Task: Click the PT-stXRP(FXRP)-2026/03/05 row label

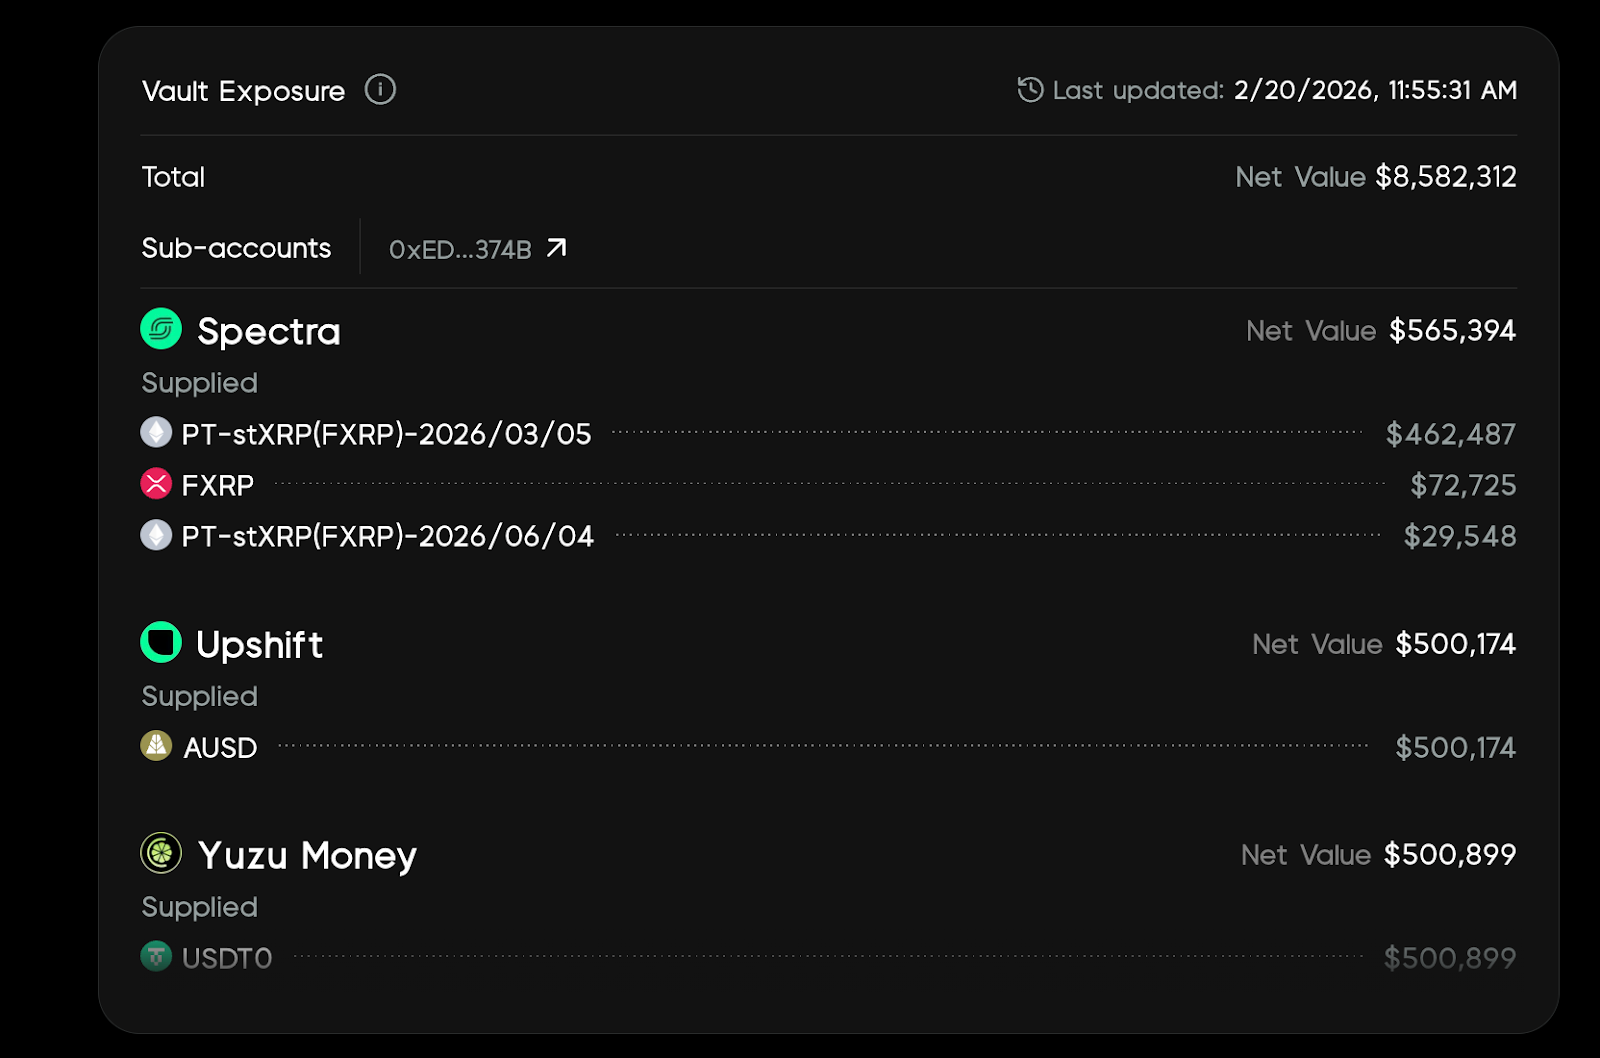Action: (x=387, y=434)
